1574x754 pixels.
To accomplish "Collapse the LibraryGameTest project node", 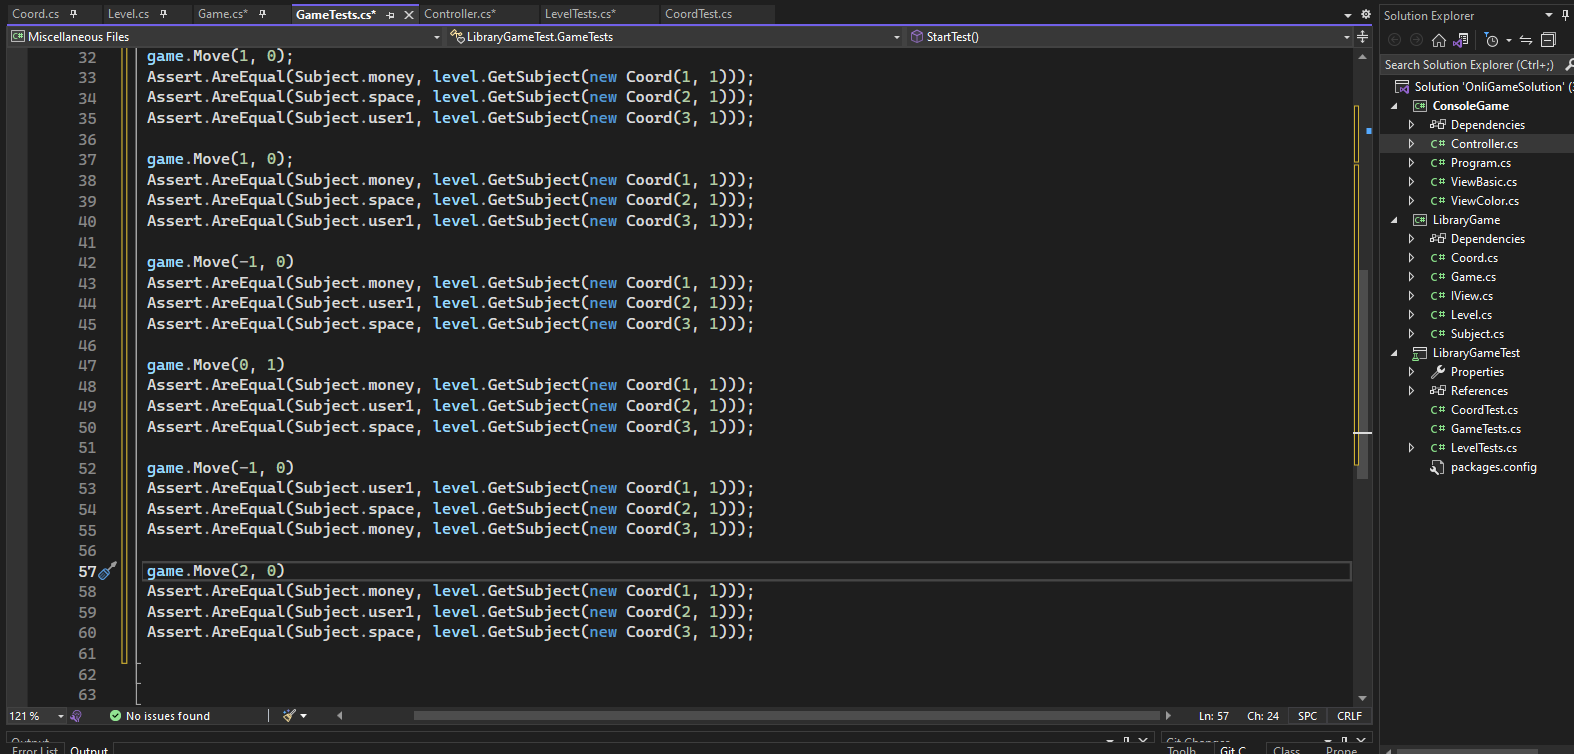I will click(x=1394, y=353).
